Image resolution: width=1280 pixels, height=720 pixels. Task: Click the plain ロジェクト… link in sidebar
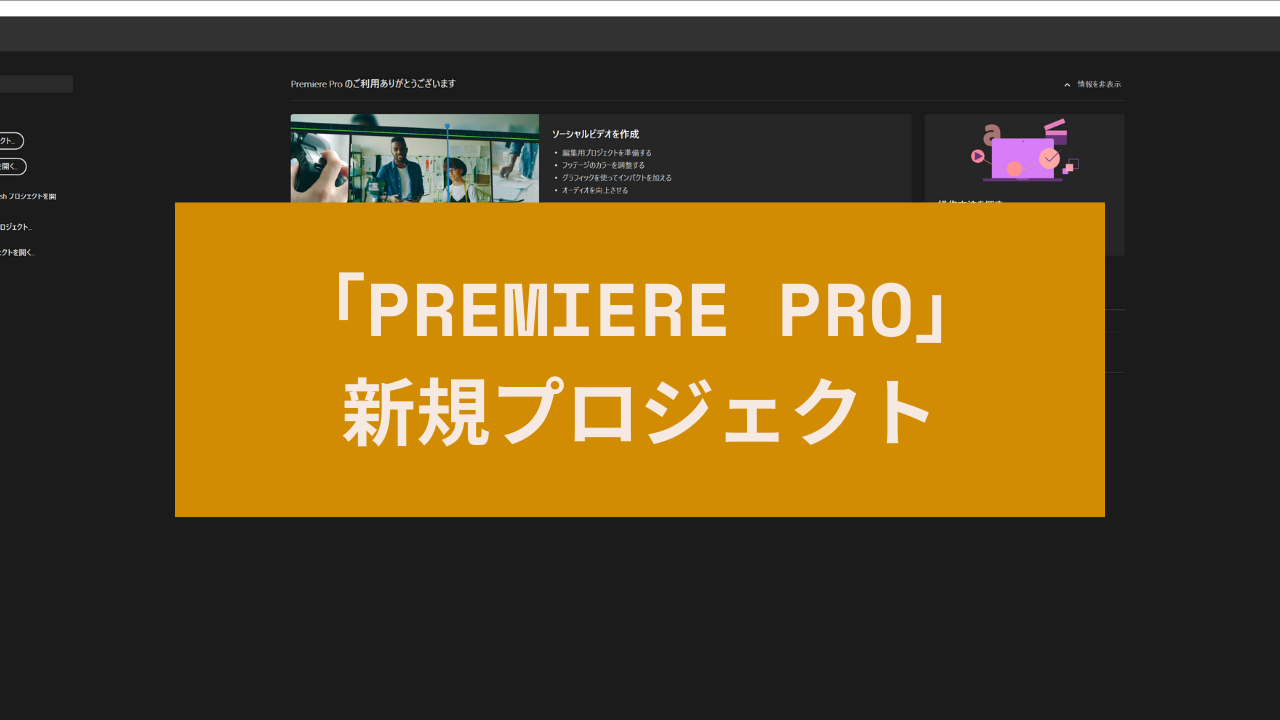(x=16, y=227)
